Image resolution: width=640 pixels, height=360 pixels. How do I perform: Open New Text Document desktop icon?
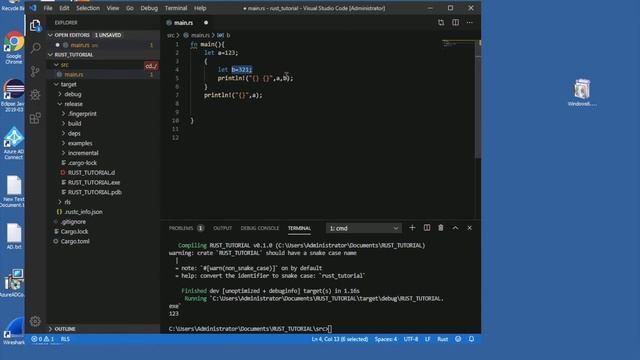14,191
